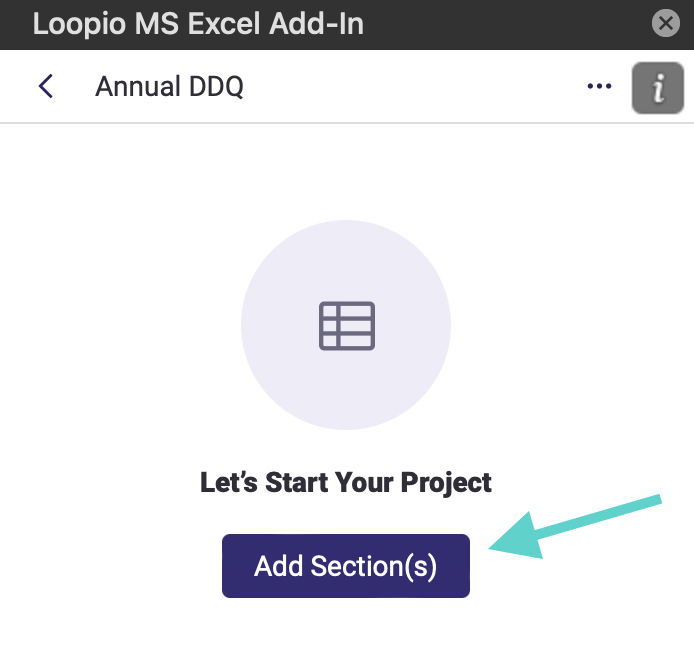
Task: Click the Add Section(s) button
Action: point(346,566)
